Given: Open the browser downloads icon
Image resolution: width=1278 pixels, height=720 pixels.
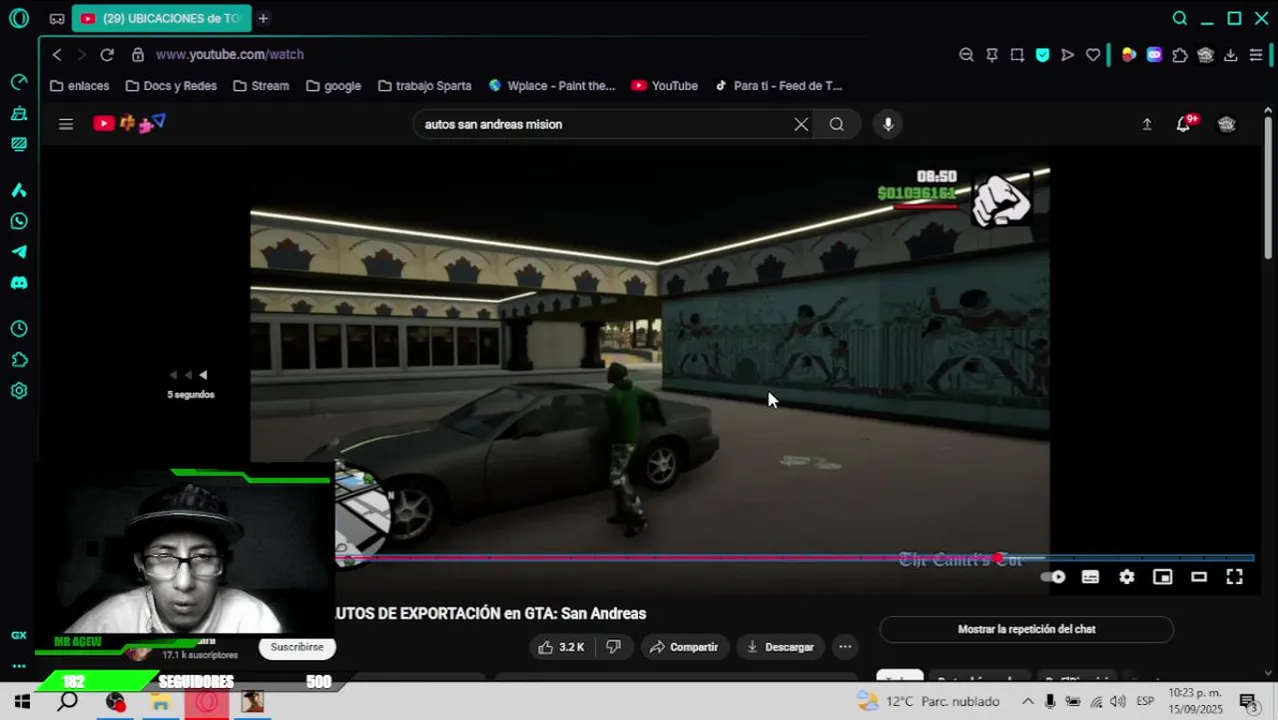Looking at the screenshot, I should coord(1231,55).
